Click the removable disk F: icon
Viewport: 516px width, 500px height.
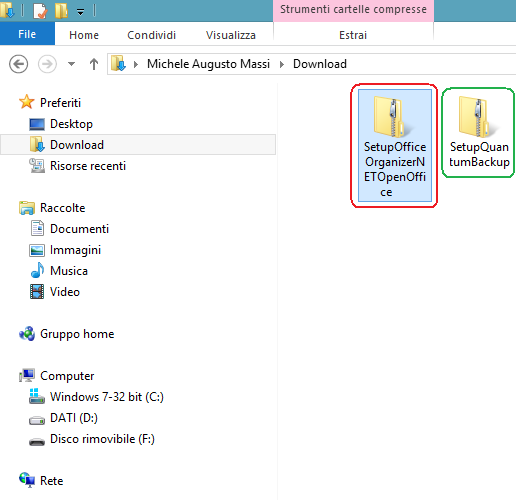click(x=37, y=442)
